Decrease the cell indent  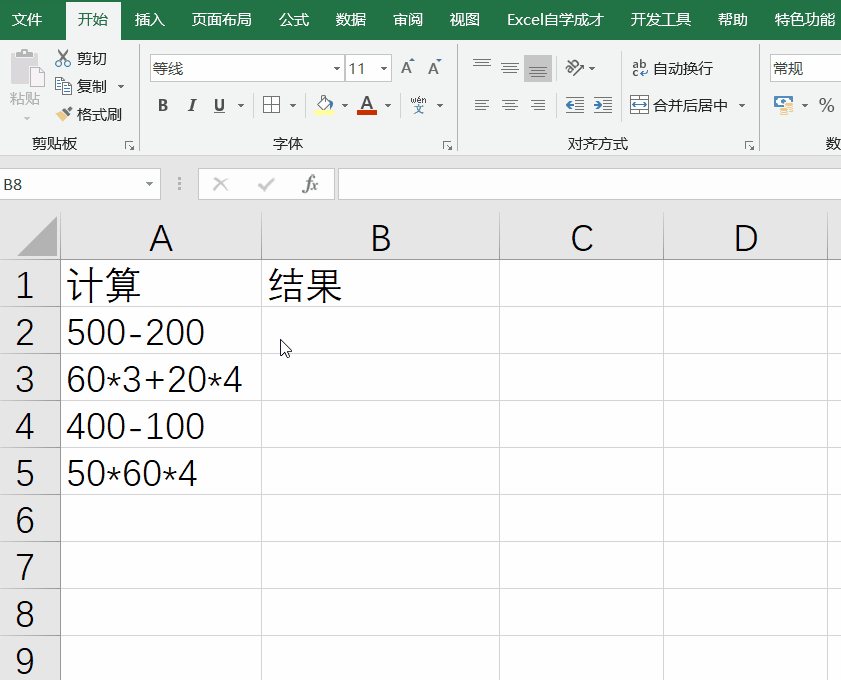point(574,105)
